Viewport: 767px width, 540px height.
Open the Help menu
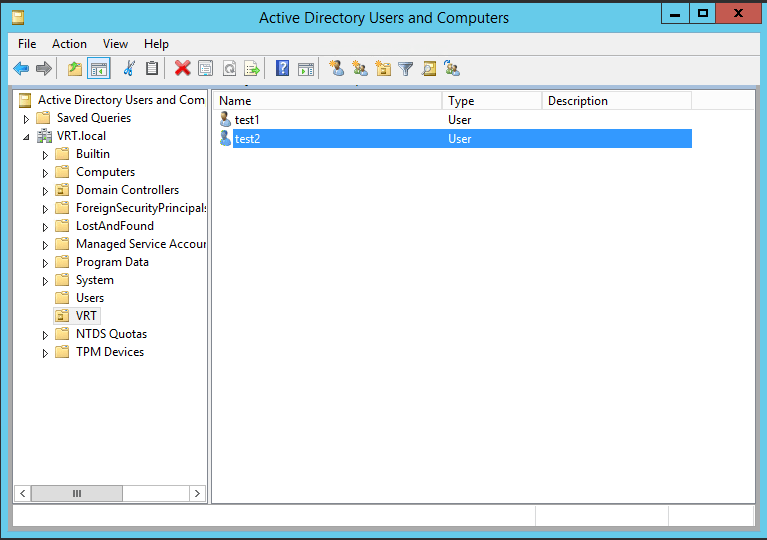pyautogui.click(x=156, y=44)
